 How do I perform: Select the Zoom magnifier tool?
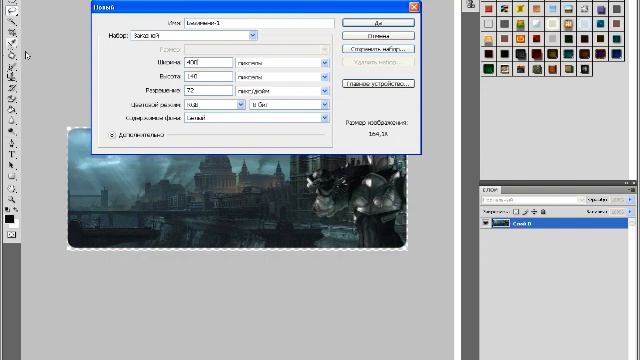click(11, 199)
